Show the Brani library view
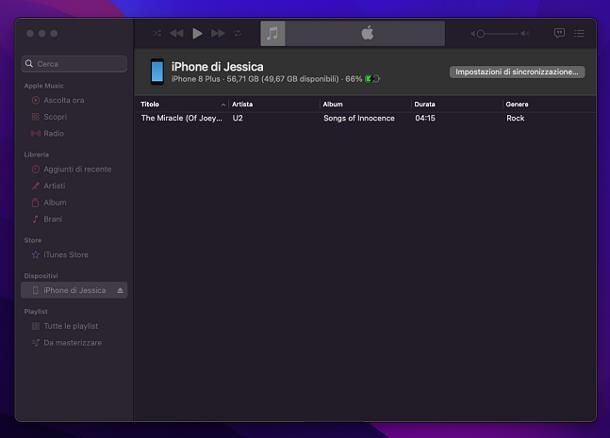Image resolution: width=610 pixels, height=438 pixels. 74,219
